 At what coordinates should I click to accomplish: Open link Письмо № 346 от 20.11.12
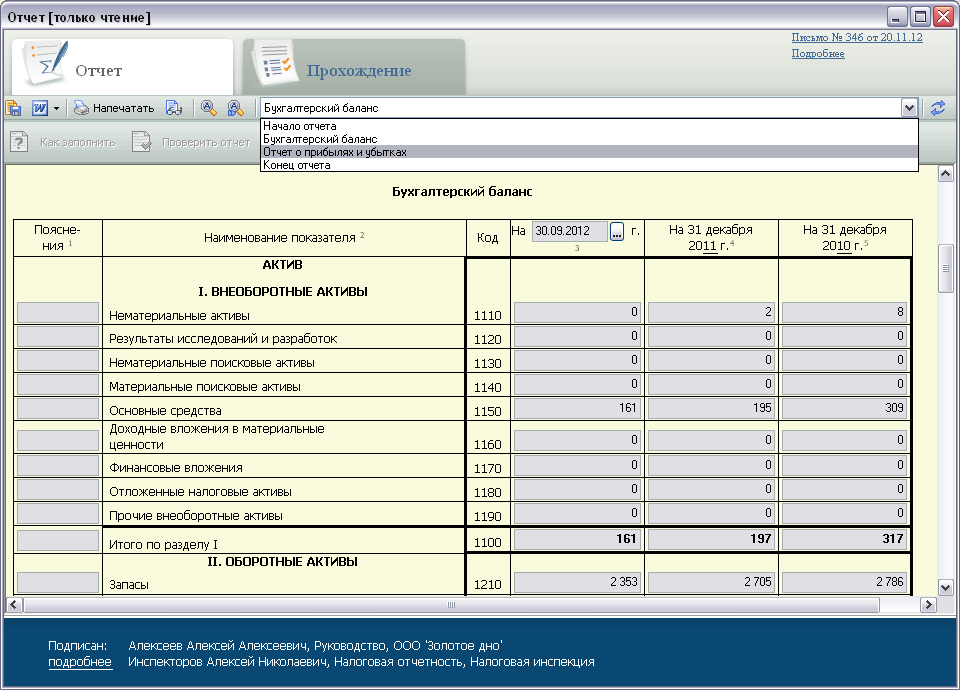(856, 37)
